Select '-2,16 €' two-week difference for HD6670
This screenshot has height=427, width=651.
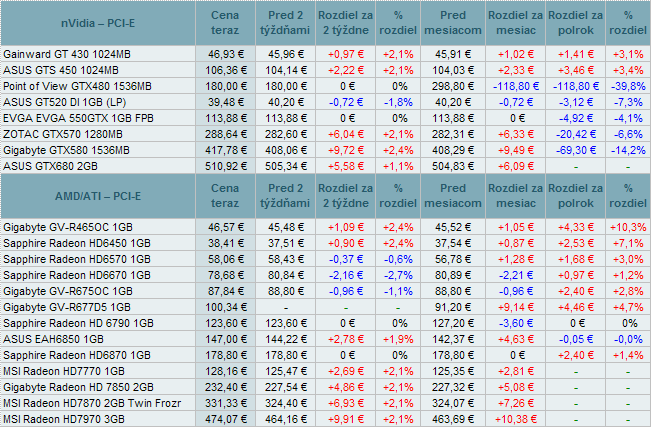[x=346, y=275]
